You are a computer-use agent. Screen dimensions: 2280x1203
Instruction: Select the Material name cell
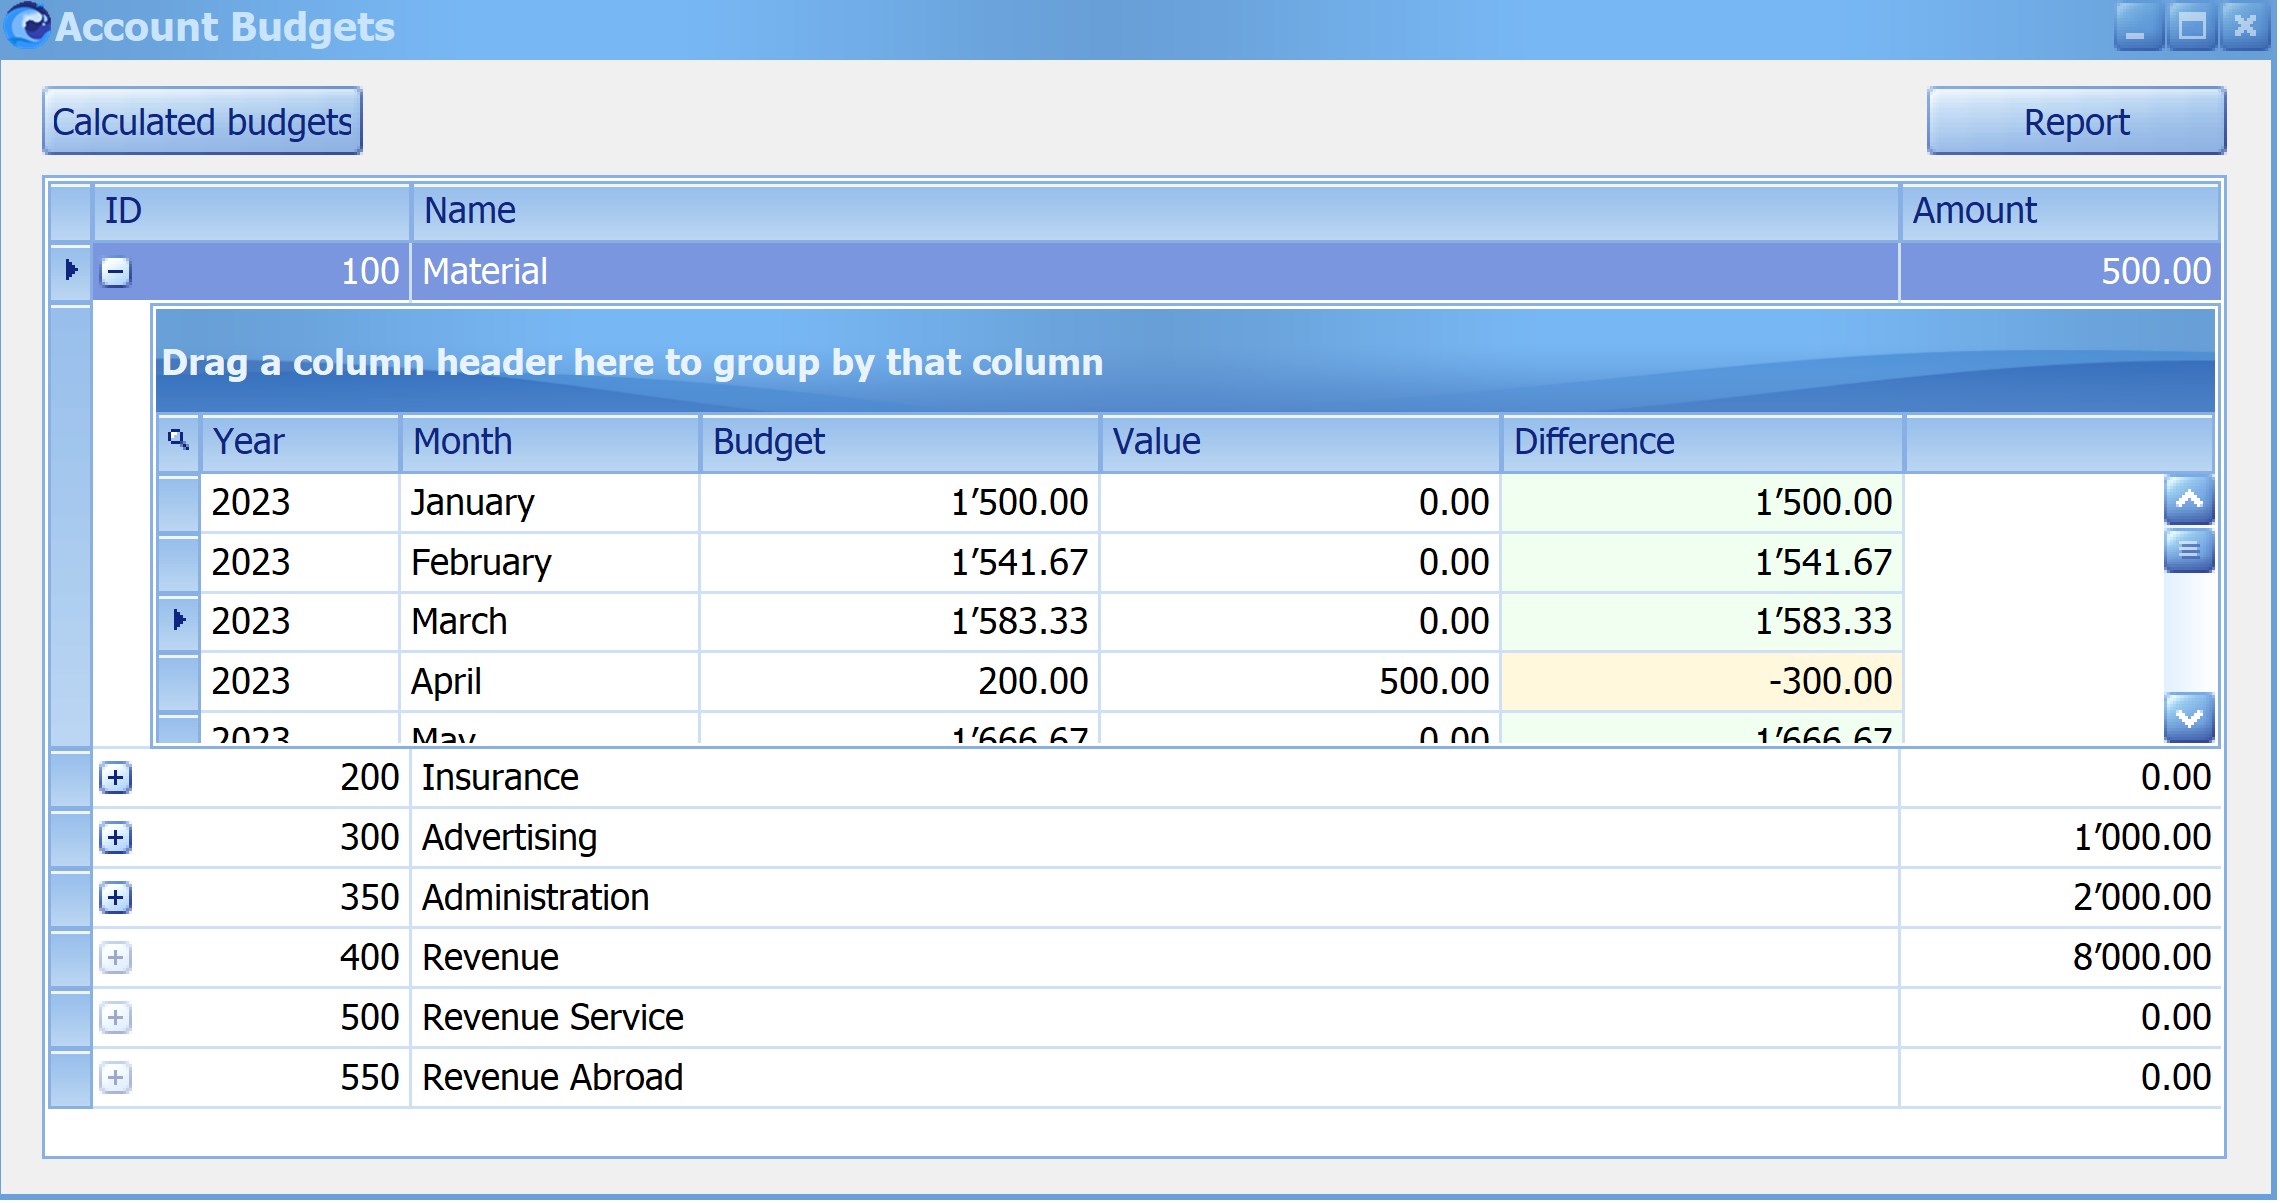coord(1155,271)
